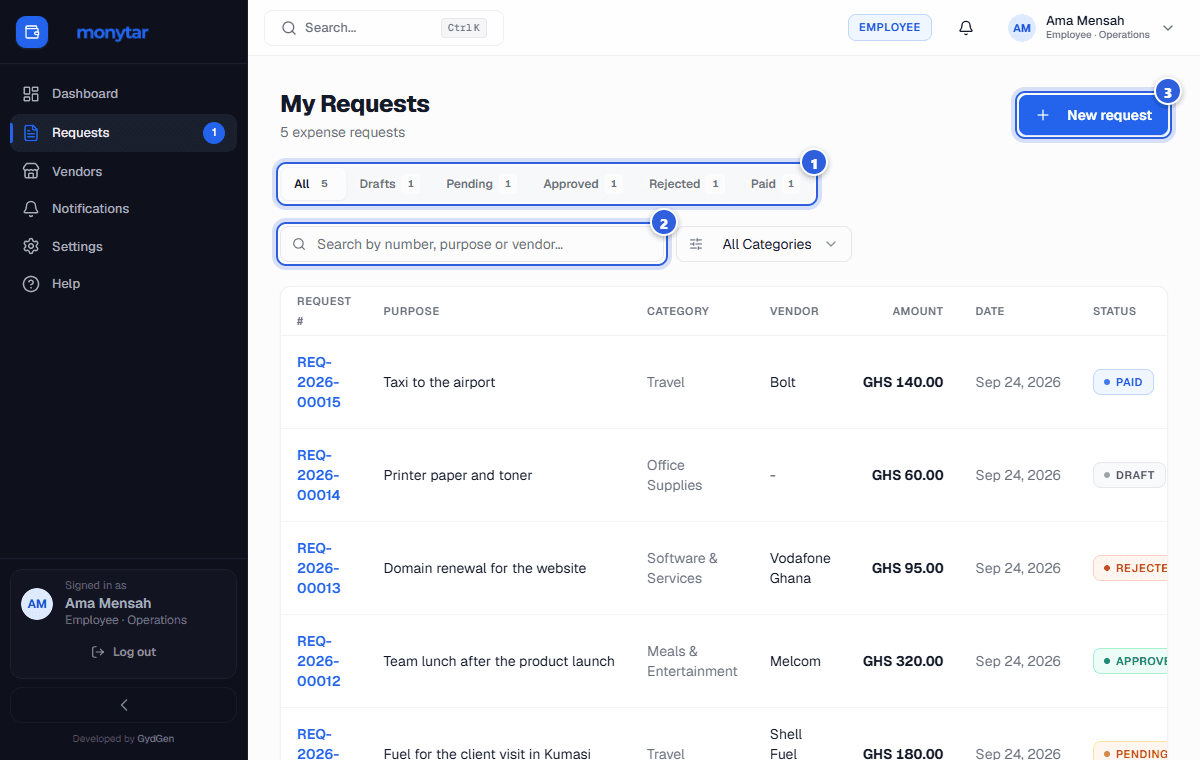Click the PAID status badge
Image resolution: width=1200 pixels, height=760 pixels.
point(1123,382)
